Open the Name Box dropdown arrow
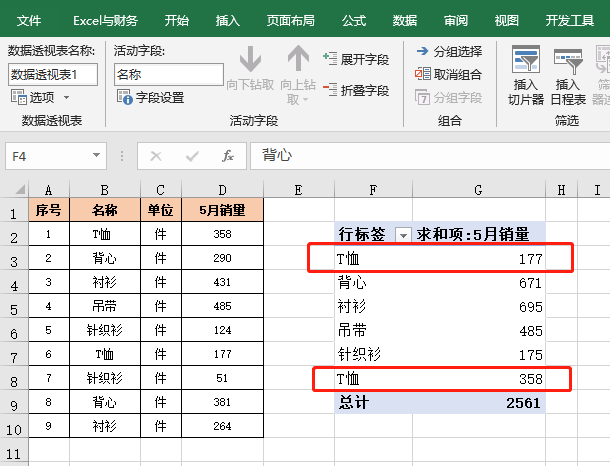Viewport: 610px width, 466px height. coord(96,156)
